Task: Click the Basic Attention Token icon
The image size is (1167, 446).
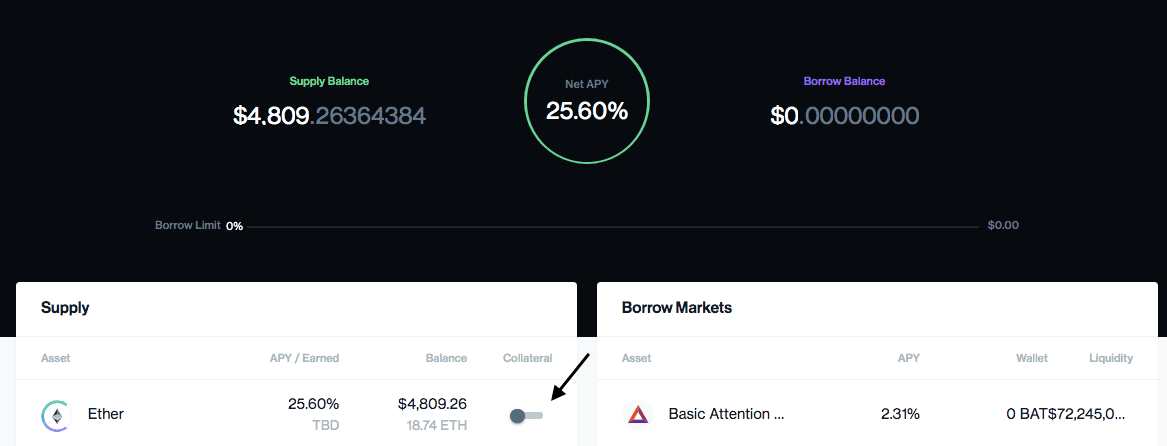Action: pyautogui.click(x=638, y=415)
